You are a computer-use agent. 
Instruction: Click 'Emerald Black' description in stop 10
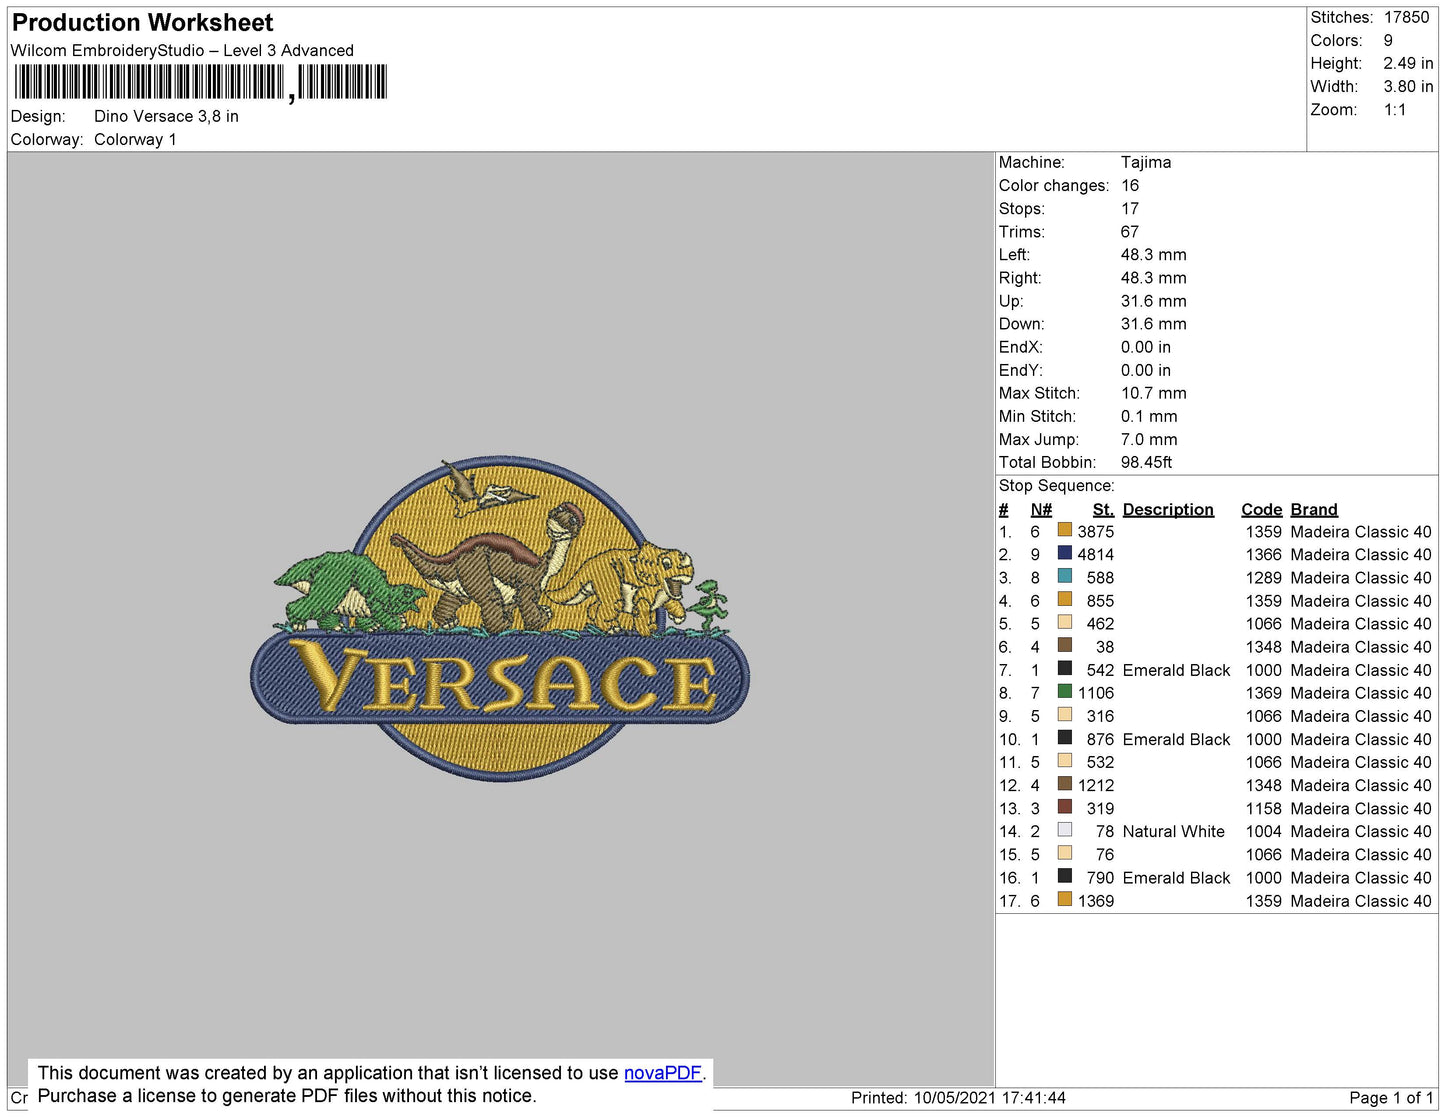[x=1176, y=739]
